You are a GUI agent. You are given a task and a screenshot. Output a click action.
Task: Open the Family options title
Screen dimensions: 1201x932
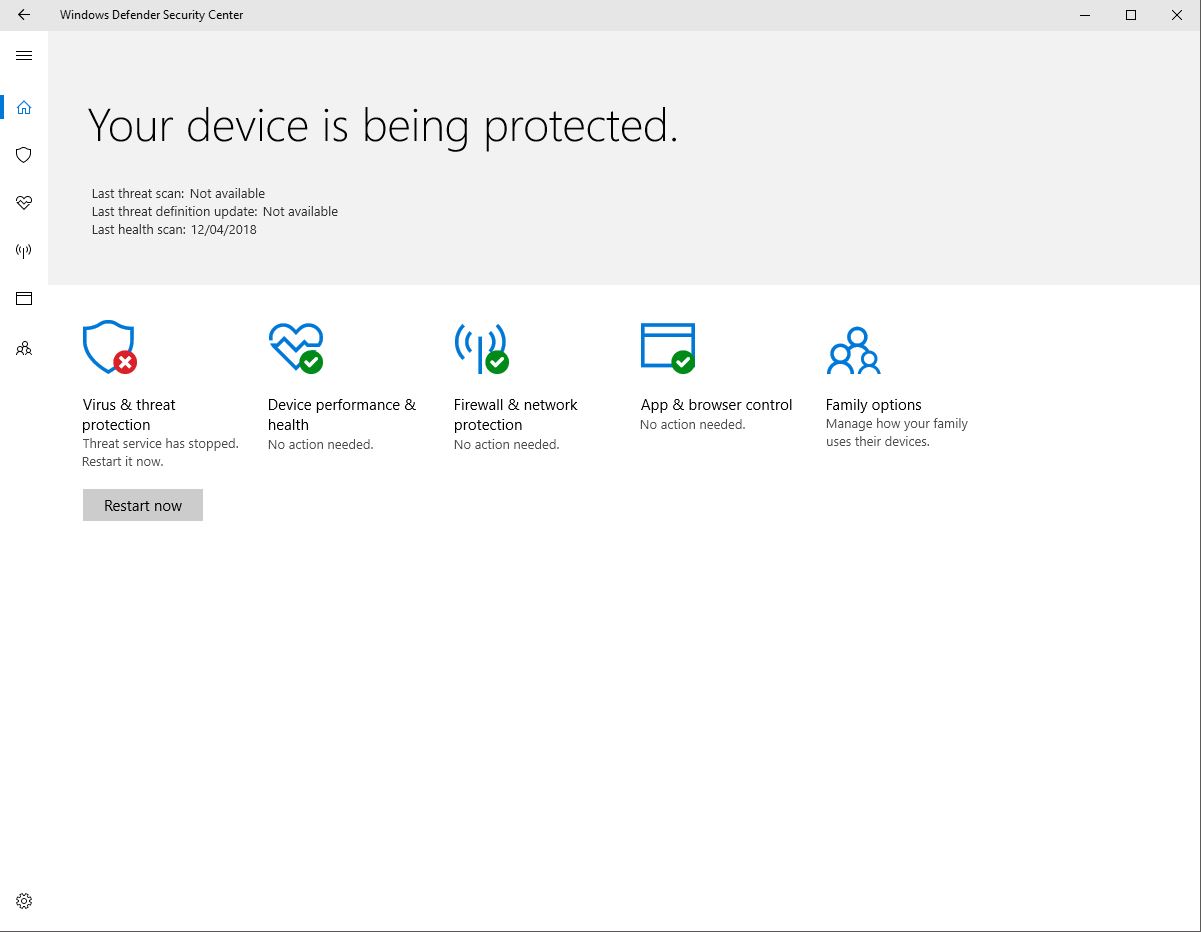pyautogui.click(x=874, y=405)
